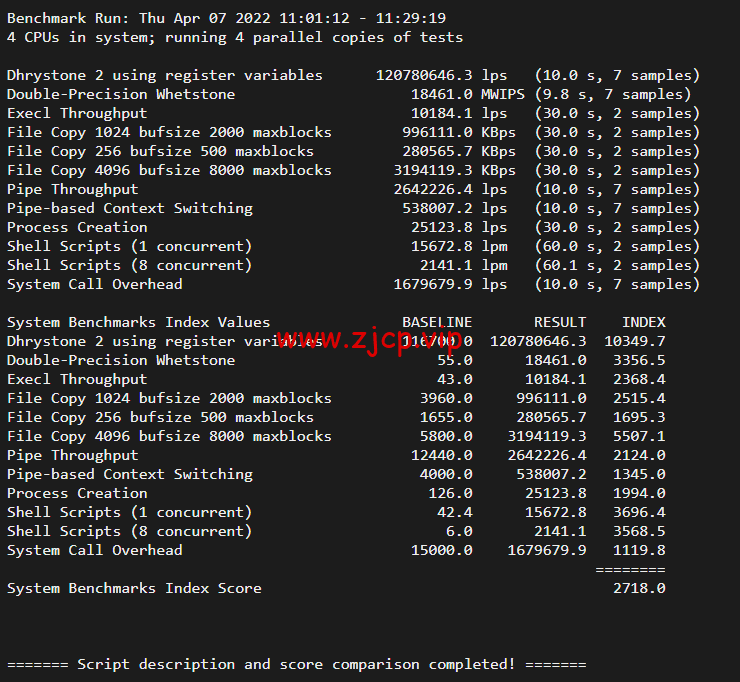The image size is (740, 682).
Task: Click baseline value '6.0'
Action: coord(459,531)
